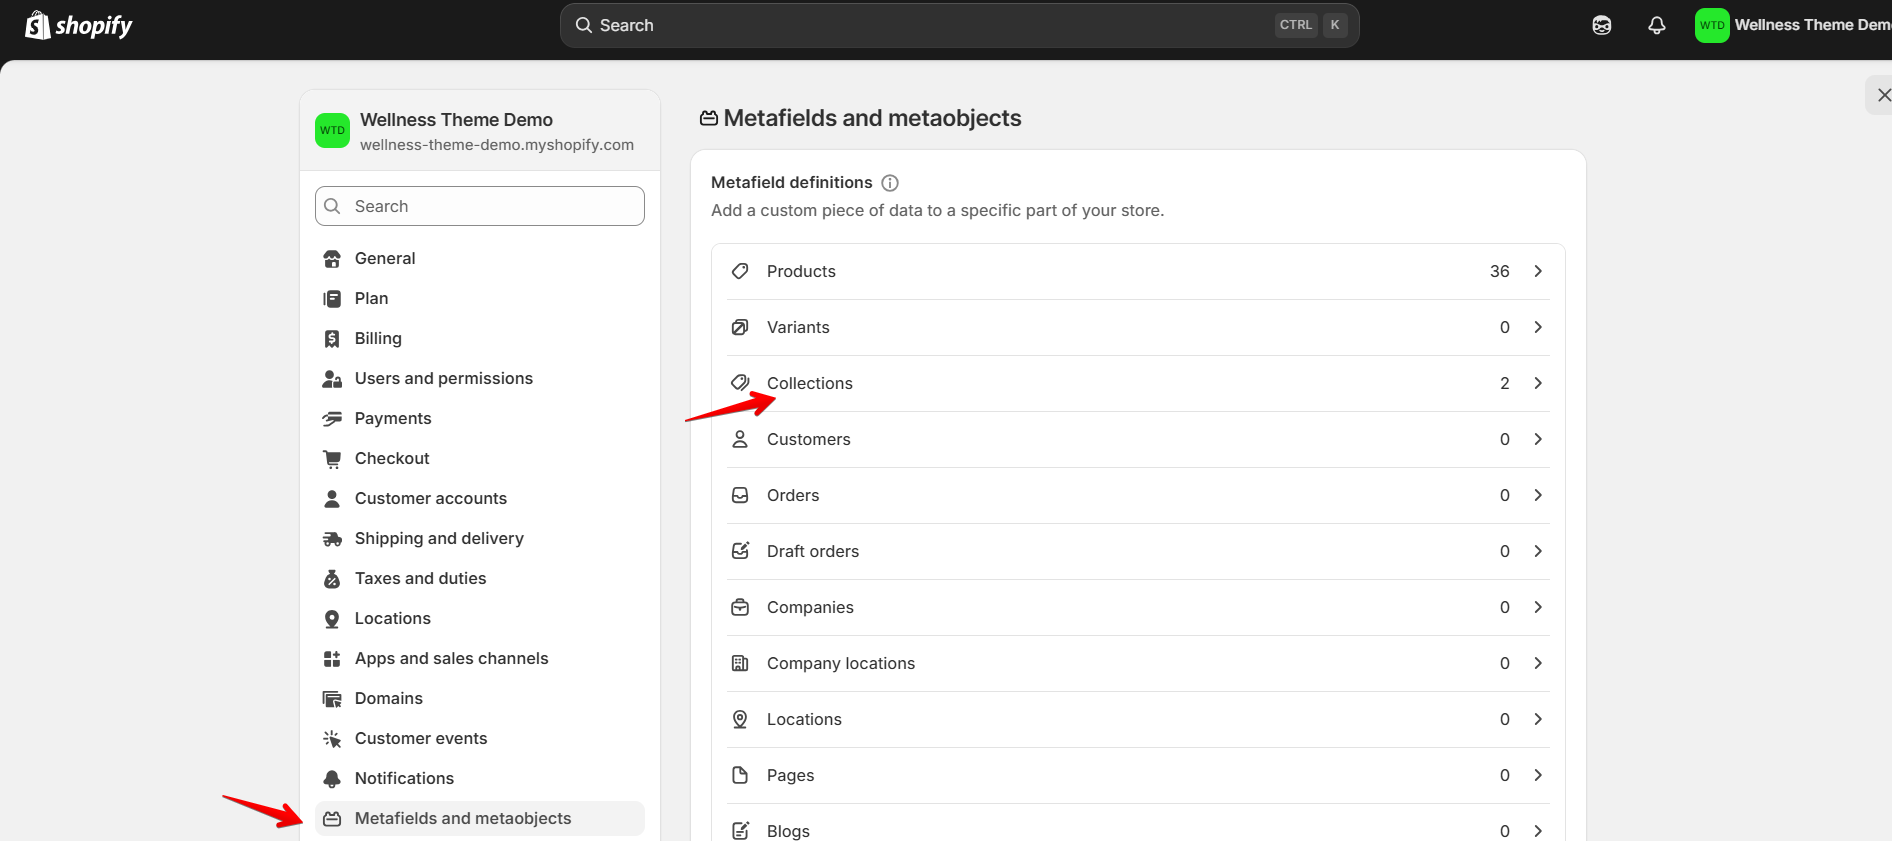Expand the Pages row chevron
Viewport: 1892px width, 841px height.
pos(1538,775)
